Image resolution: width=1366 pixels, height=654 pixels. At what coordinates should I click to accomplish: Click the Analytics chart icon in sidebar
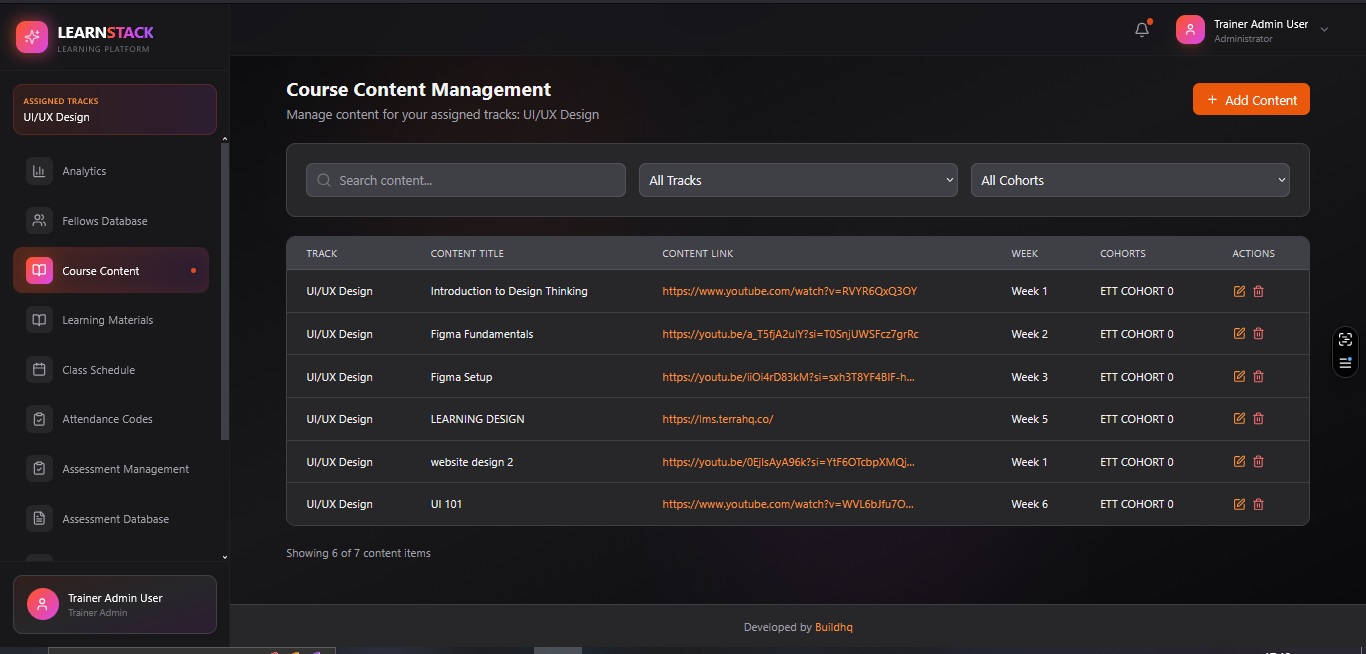[39, 171]
